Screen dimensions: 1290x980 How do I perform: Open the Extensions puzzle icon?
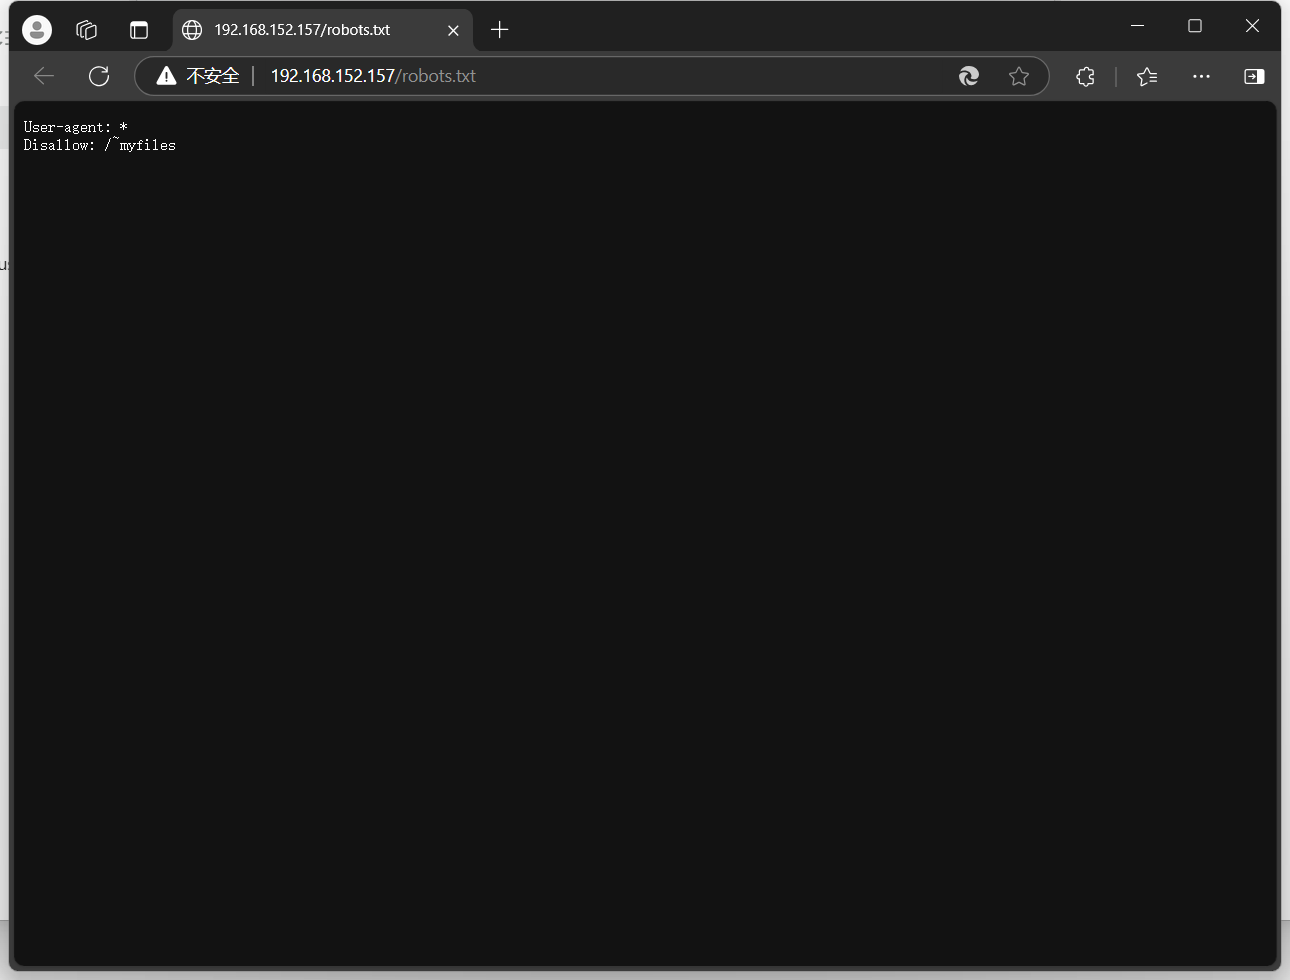[x=1086, y=76]
